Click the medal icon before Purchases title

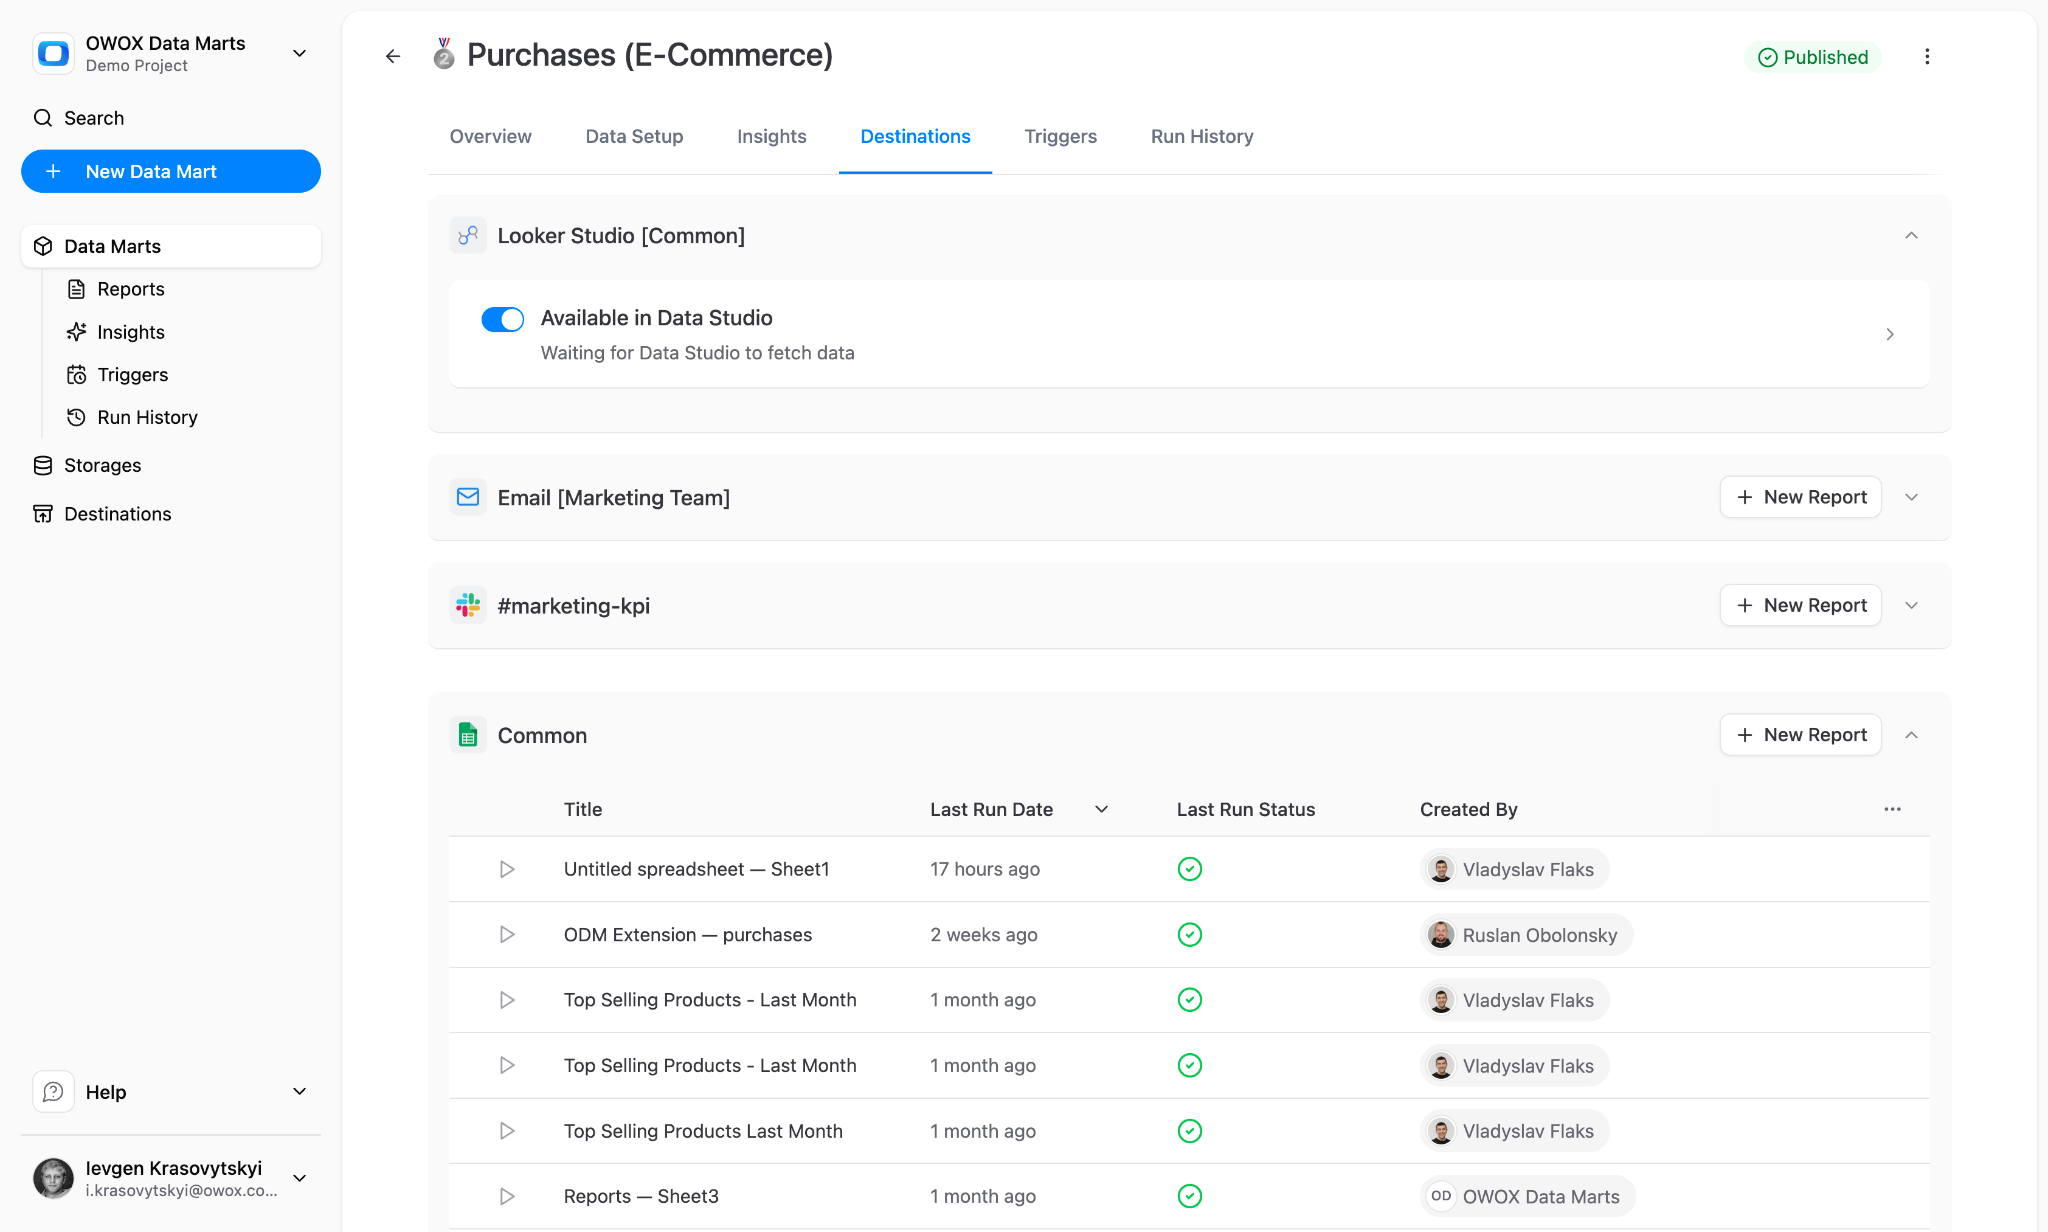[444, 54]
